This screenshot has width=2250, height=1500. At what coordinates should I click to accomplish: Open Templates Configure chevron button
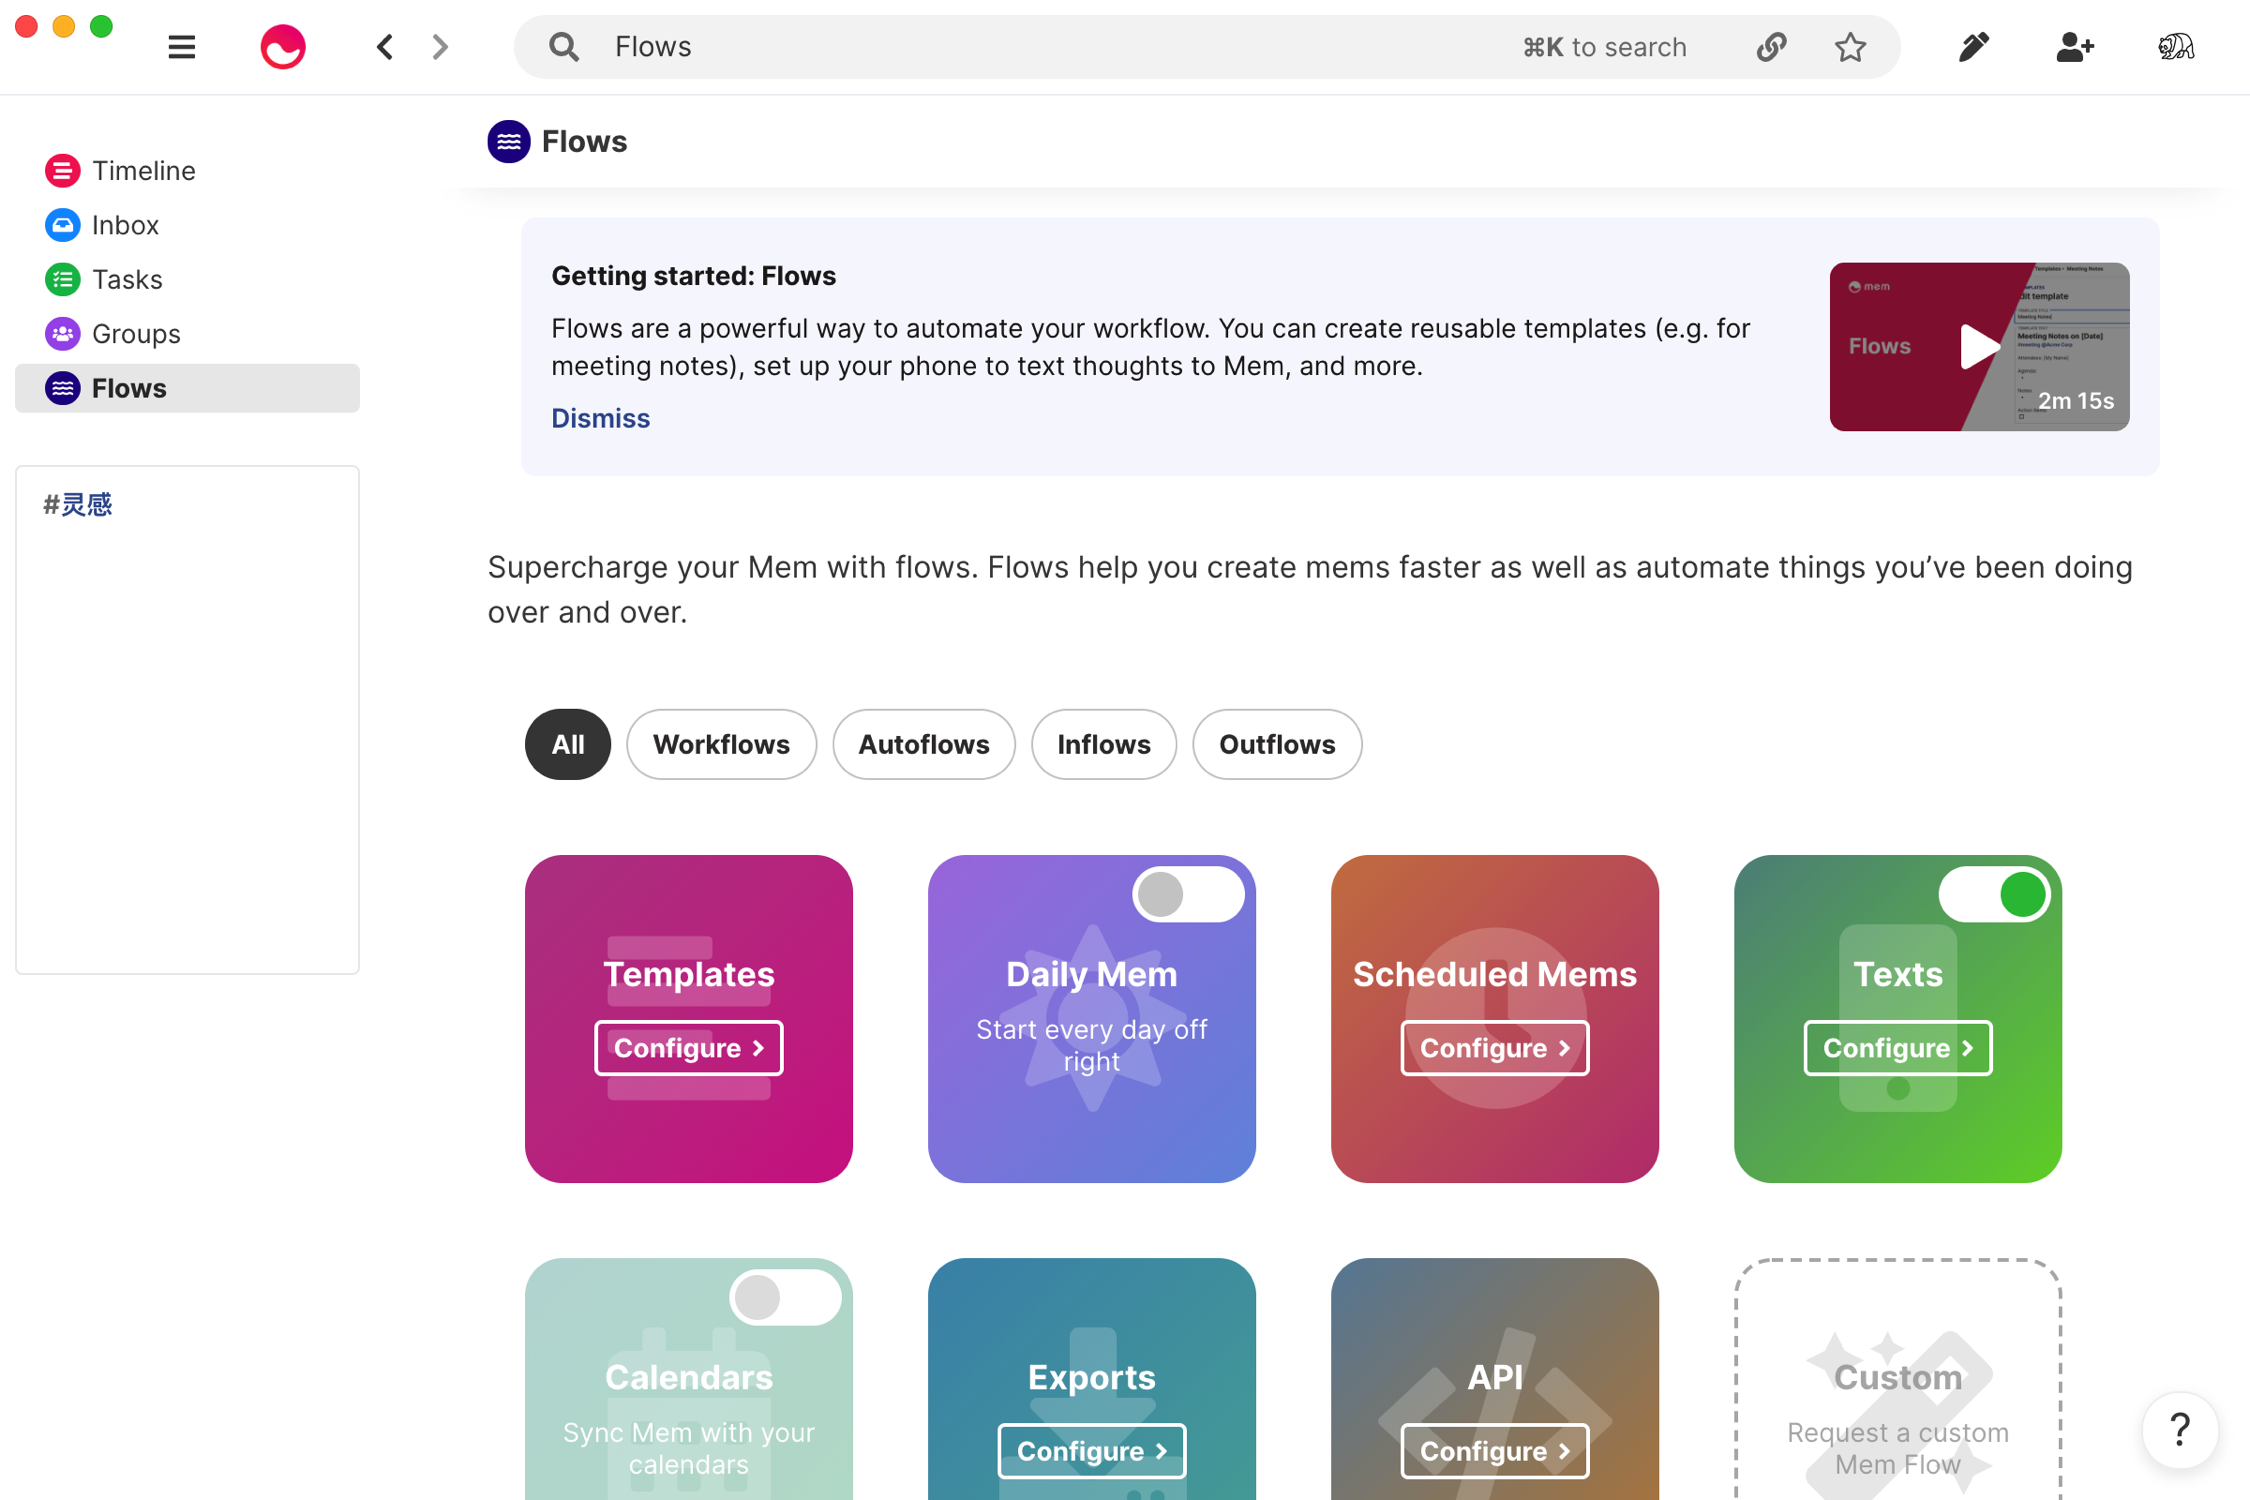point(688,1047)
